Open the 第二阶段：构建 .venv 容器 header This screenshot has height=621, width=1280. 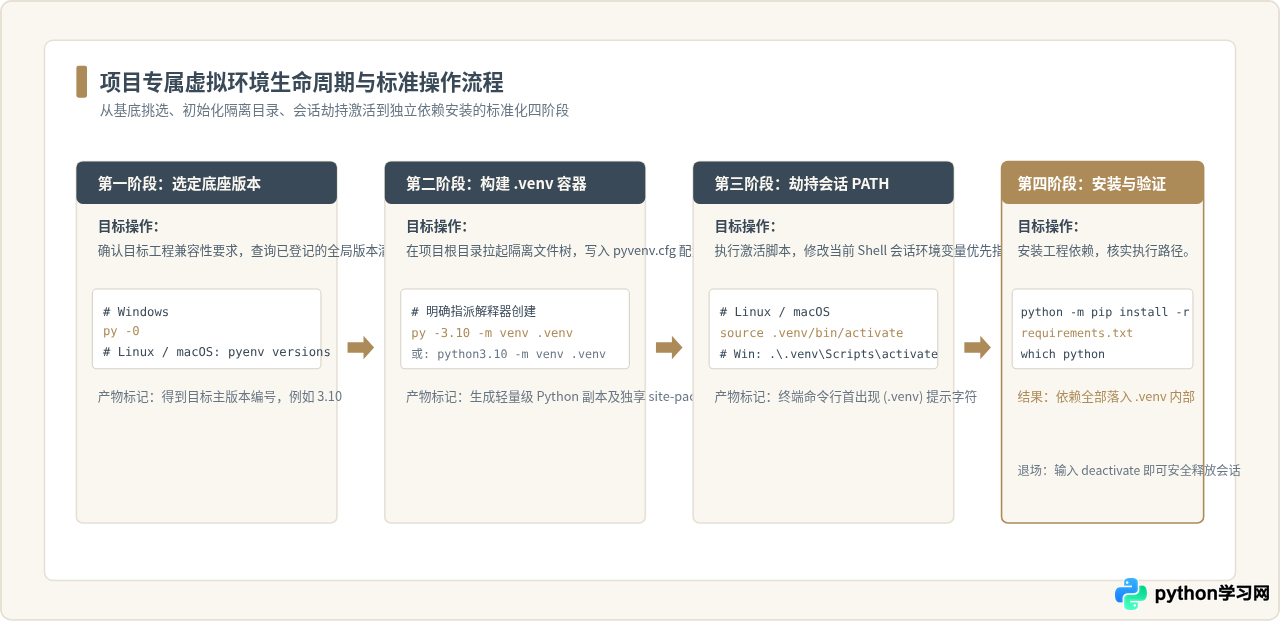(x=515, y=183)
